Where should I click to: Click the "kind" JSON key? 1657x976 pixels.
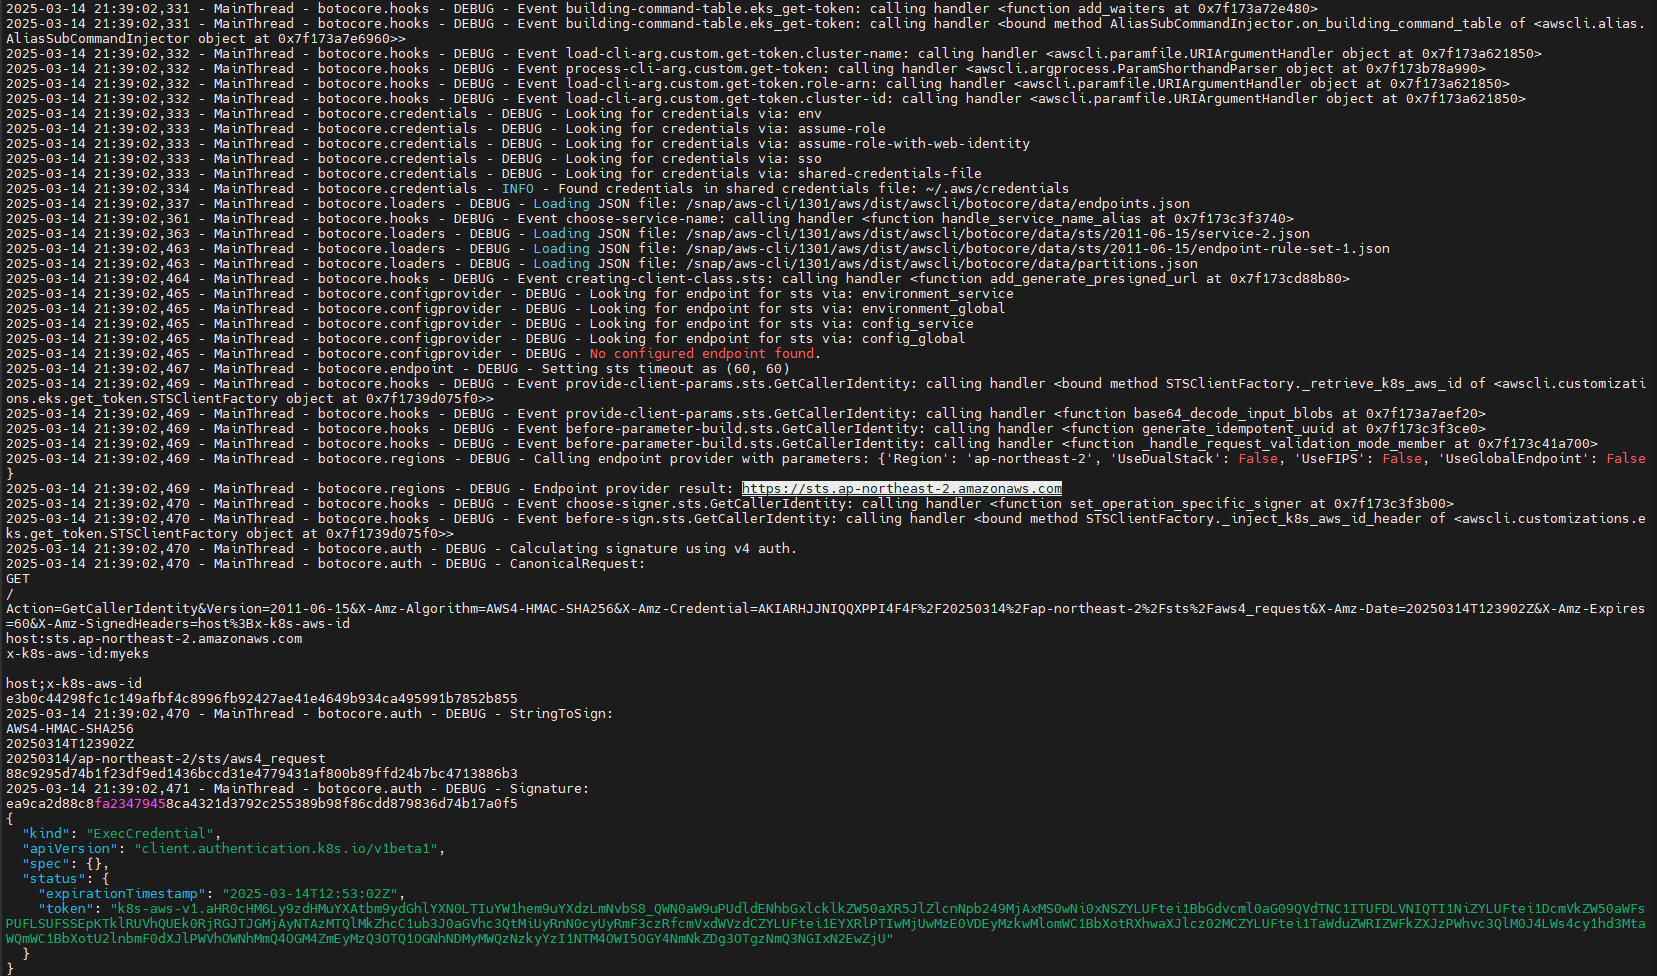tap(46, 833)
